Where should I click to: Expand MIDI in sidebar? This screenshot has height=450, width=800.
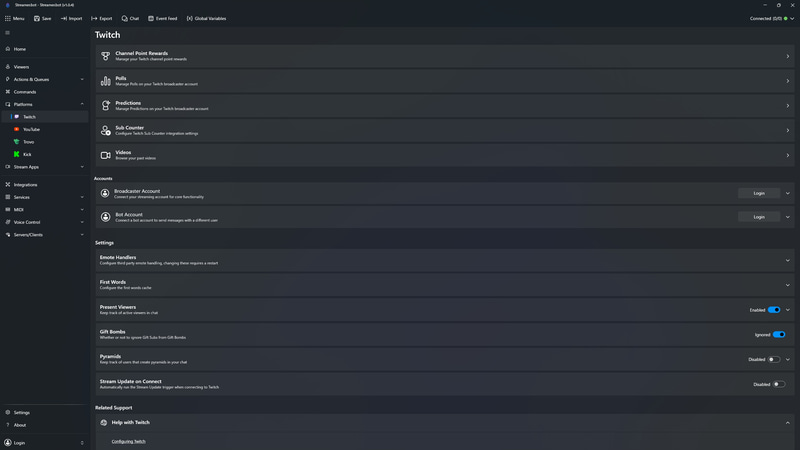click(x=82, y=210)
